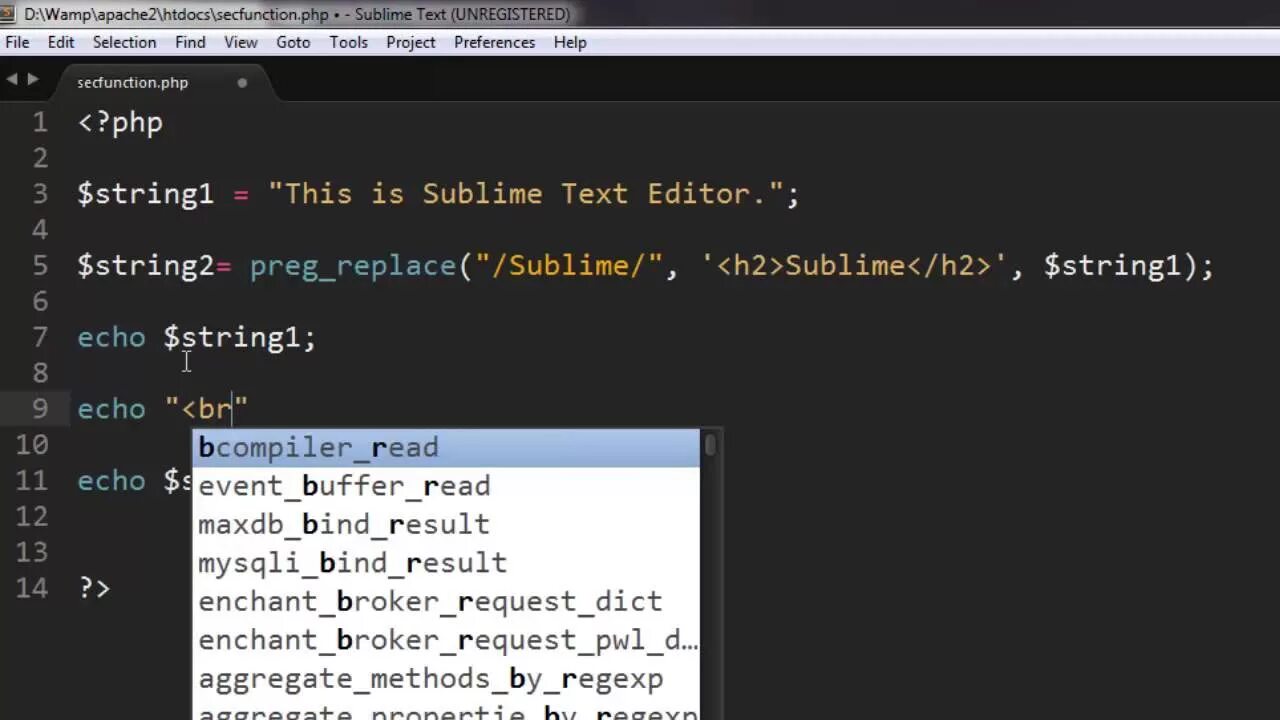Click the '<h2>Sublime</h2>' replacement string
1280x720 pixels.
[853, 266]
